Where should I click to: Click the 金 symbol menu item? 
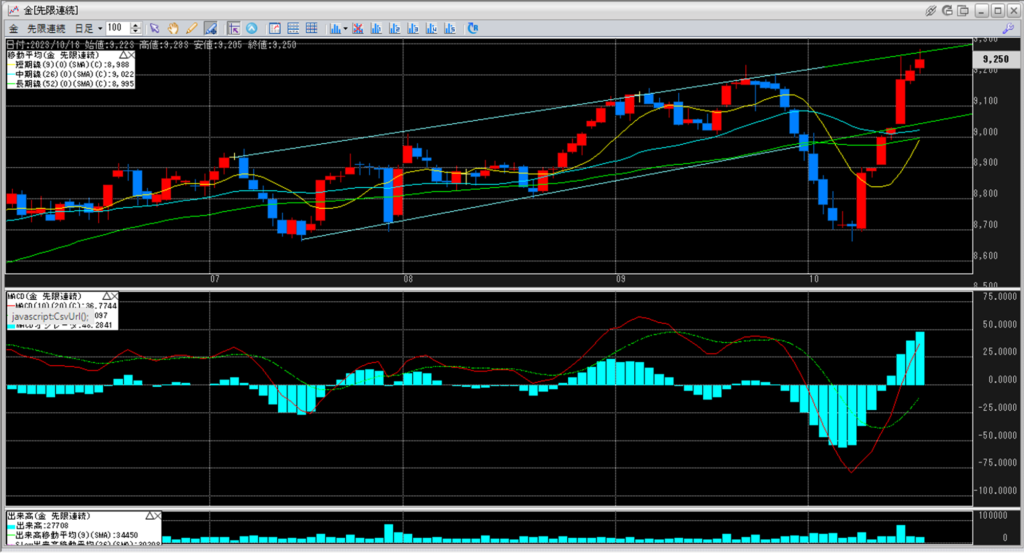pos(13,27)
